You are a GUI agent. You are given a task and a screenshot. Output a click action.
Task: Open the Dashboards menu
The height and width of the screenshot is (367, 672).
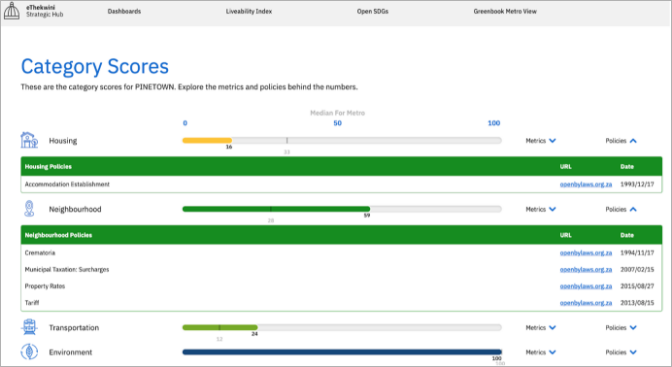click(124, 11)
